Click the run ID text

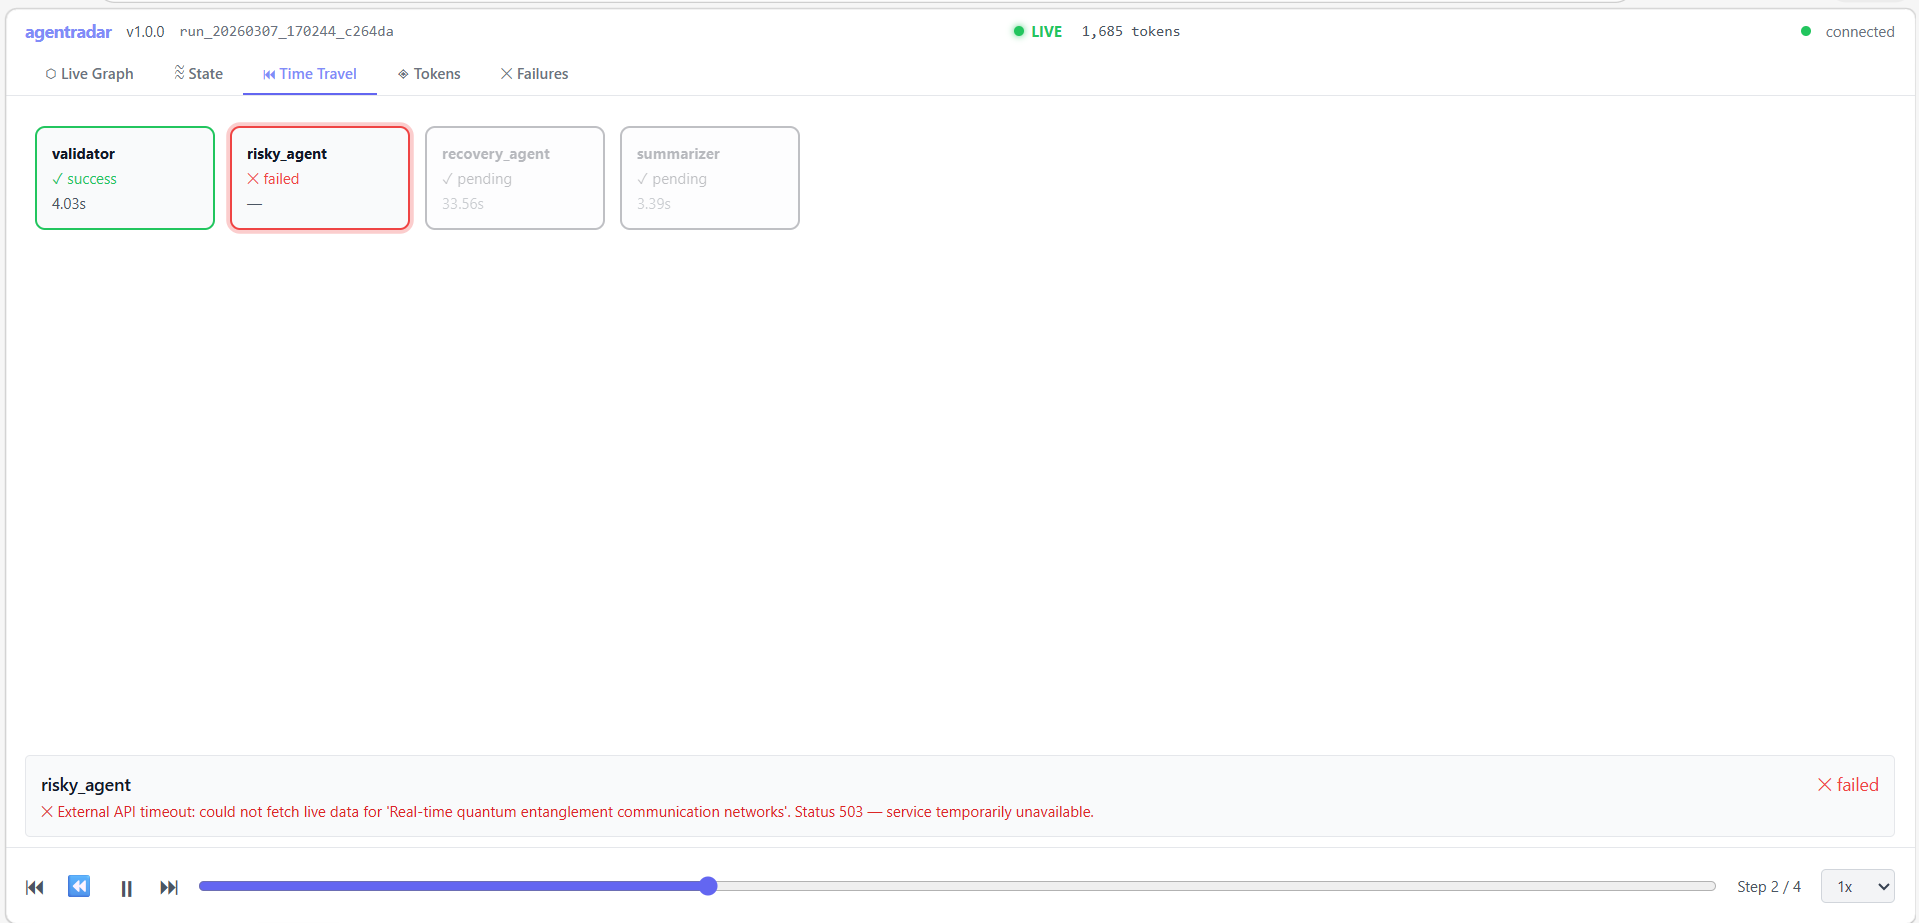[287, 32]
